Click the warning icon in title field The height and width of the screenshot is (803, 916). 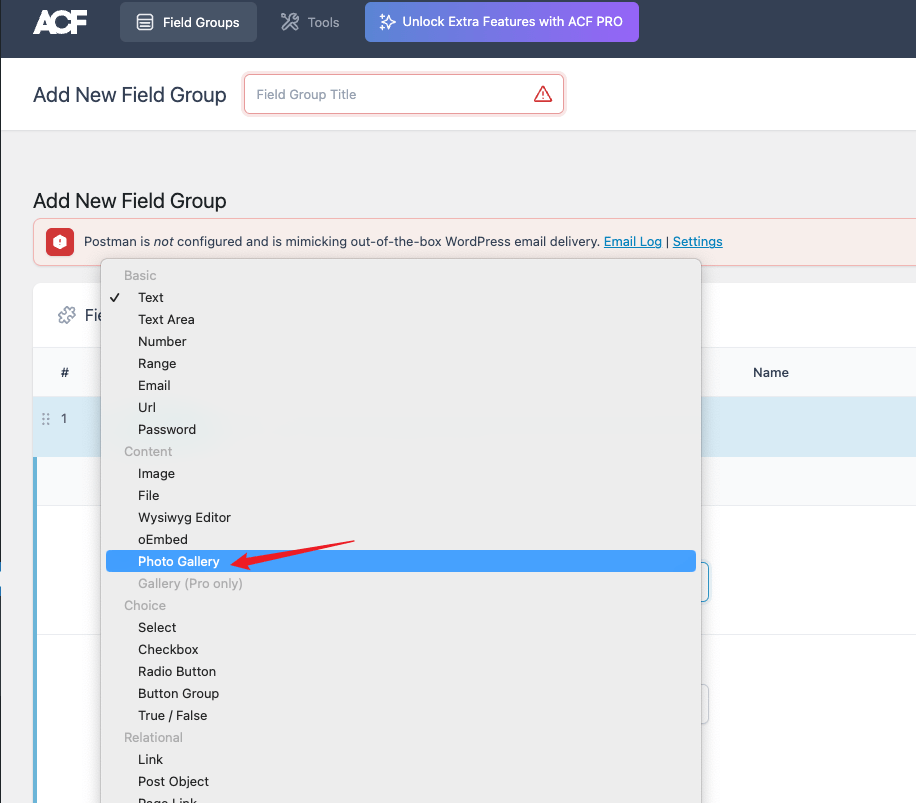(543, 94)
